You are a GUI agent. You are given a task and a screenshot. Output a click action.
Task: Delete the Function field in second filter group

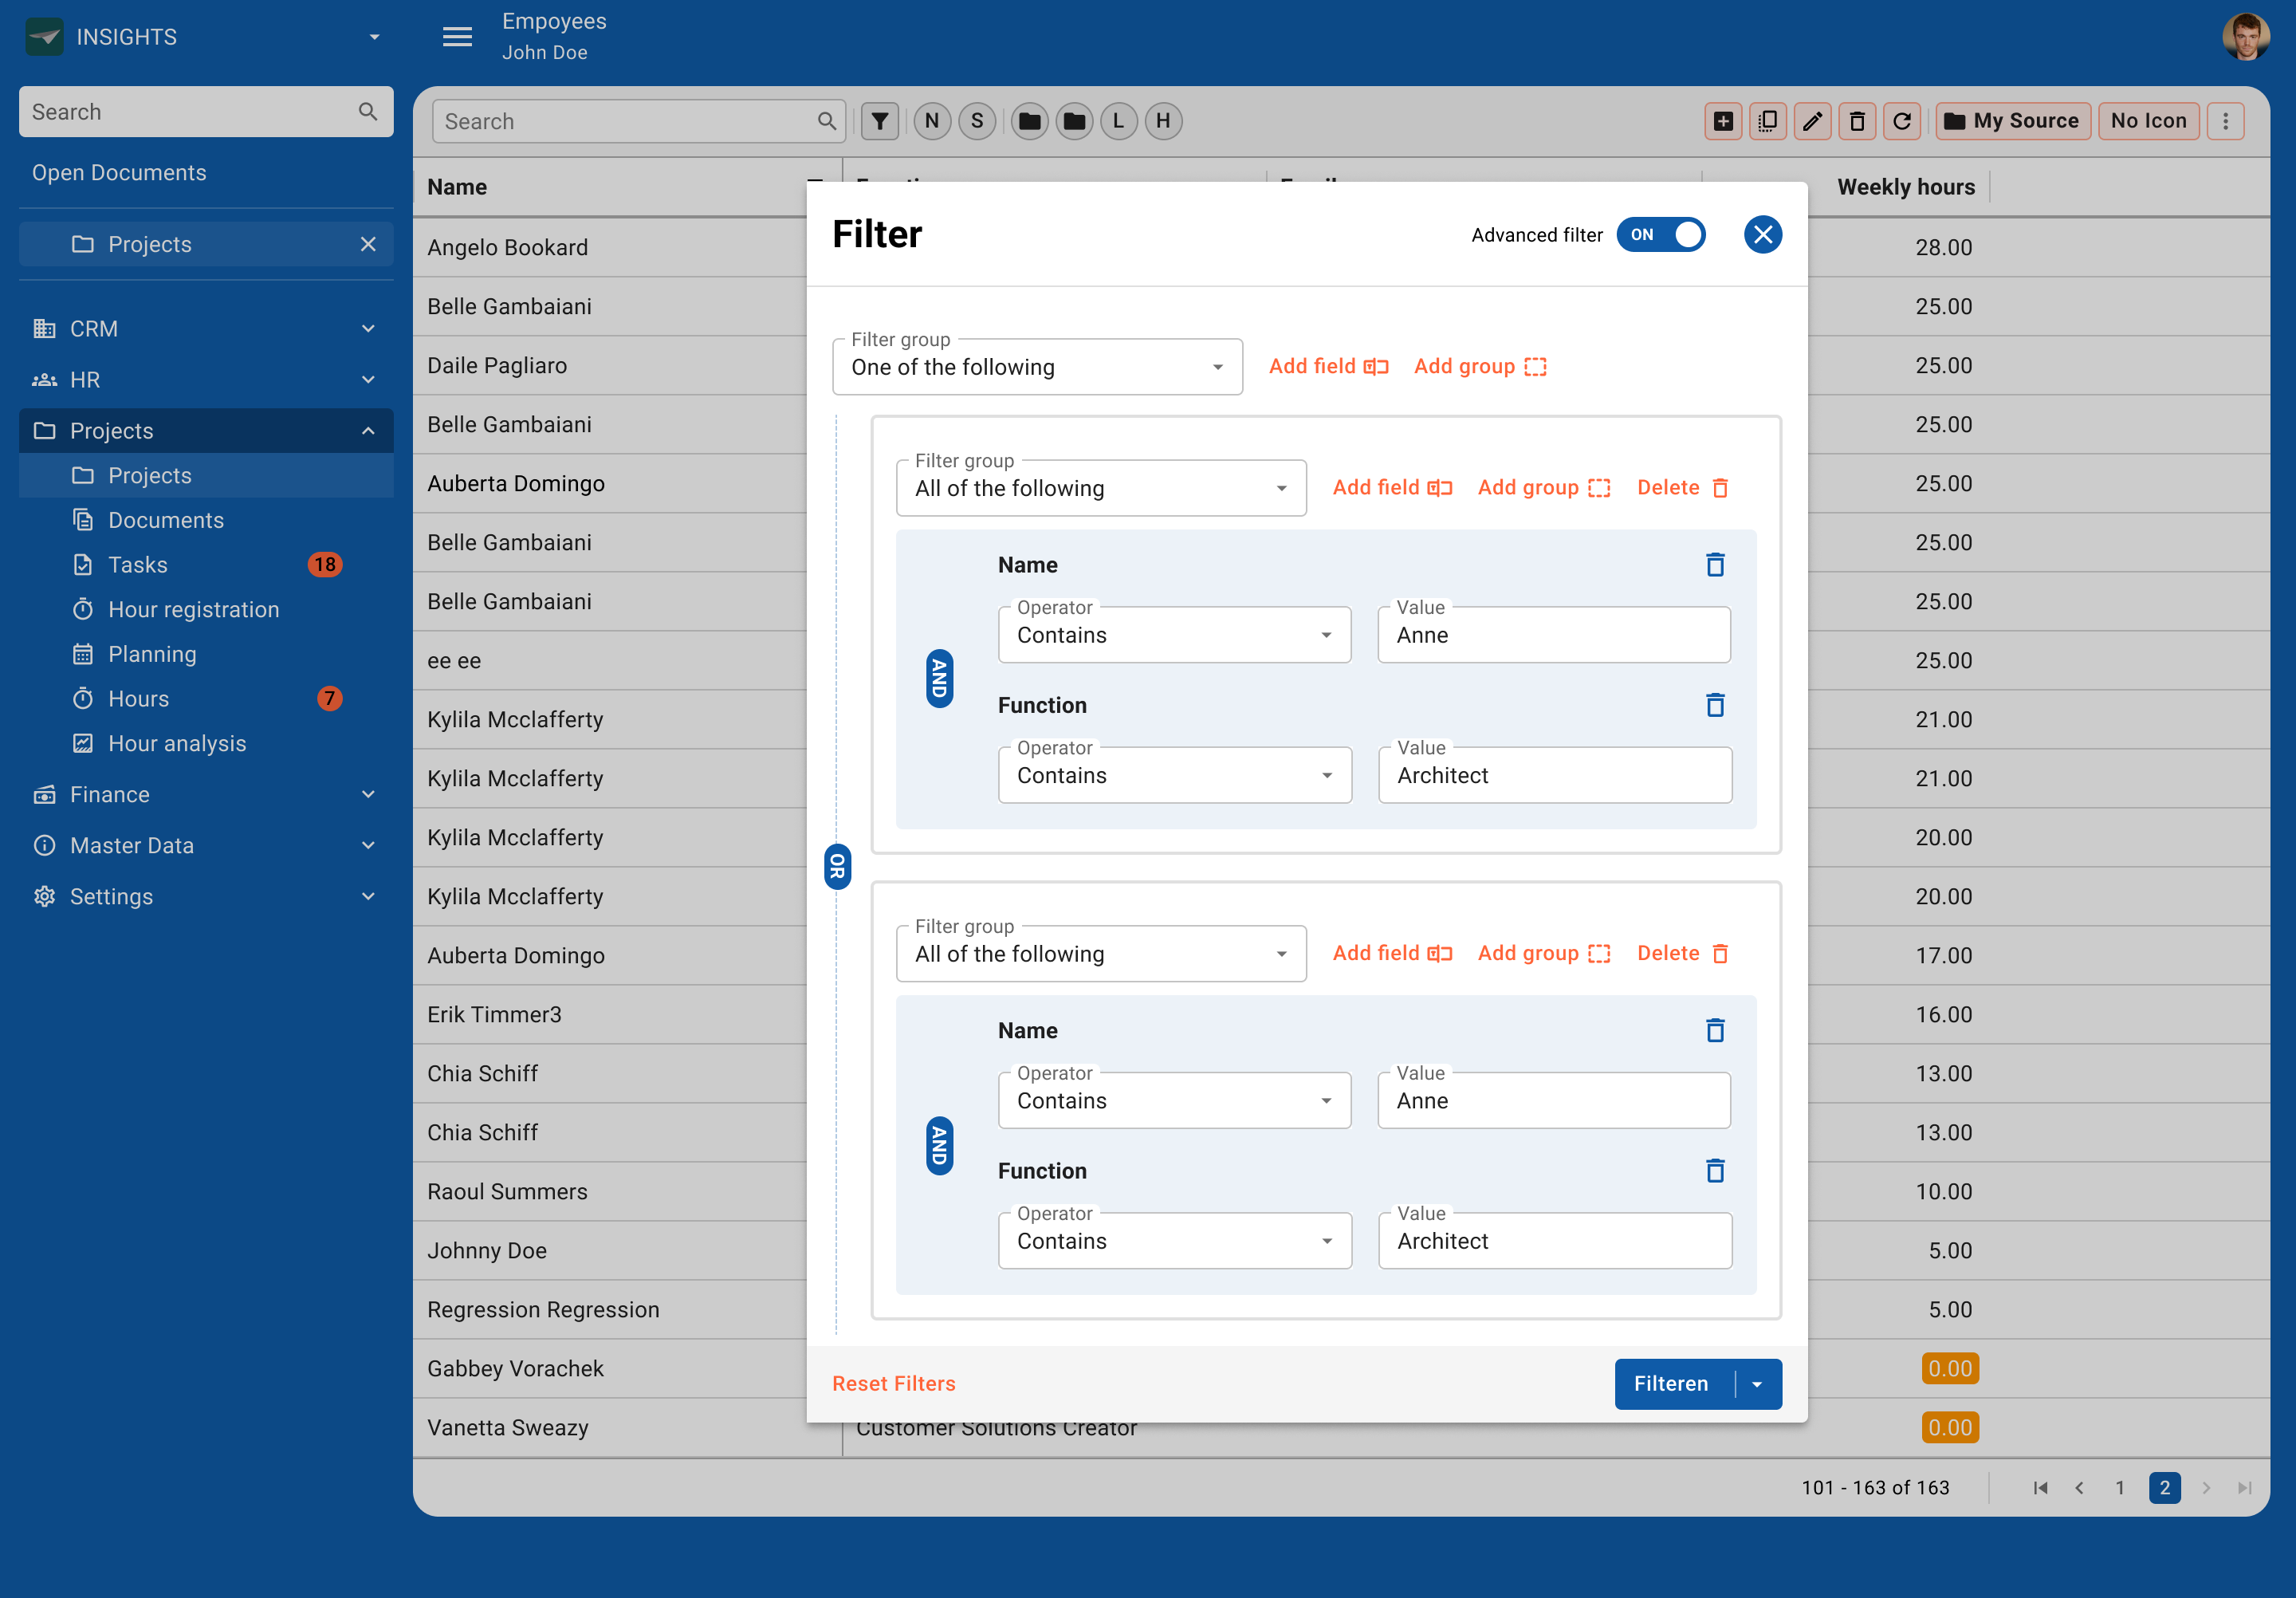point(1715,1171)
